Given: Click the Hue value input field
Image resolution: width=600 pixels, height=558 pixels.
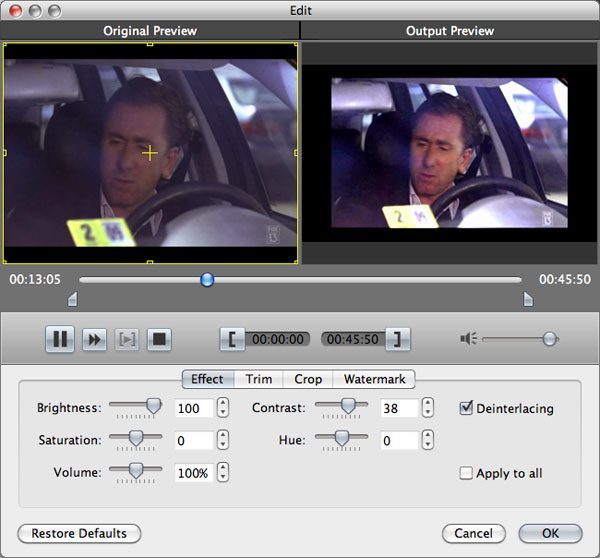Looking at the screenshot, I should point(398,440).
